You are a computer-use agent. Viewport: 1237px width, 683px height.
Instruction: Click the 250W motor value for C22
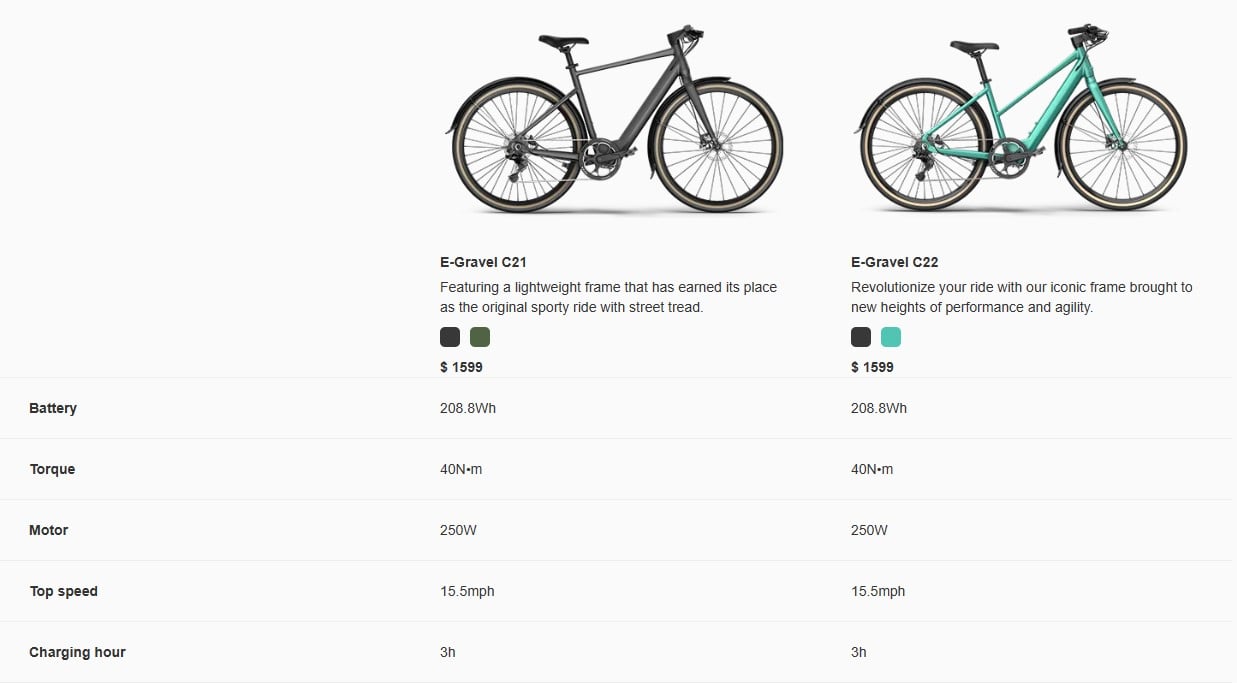869,530
